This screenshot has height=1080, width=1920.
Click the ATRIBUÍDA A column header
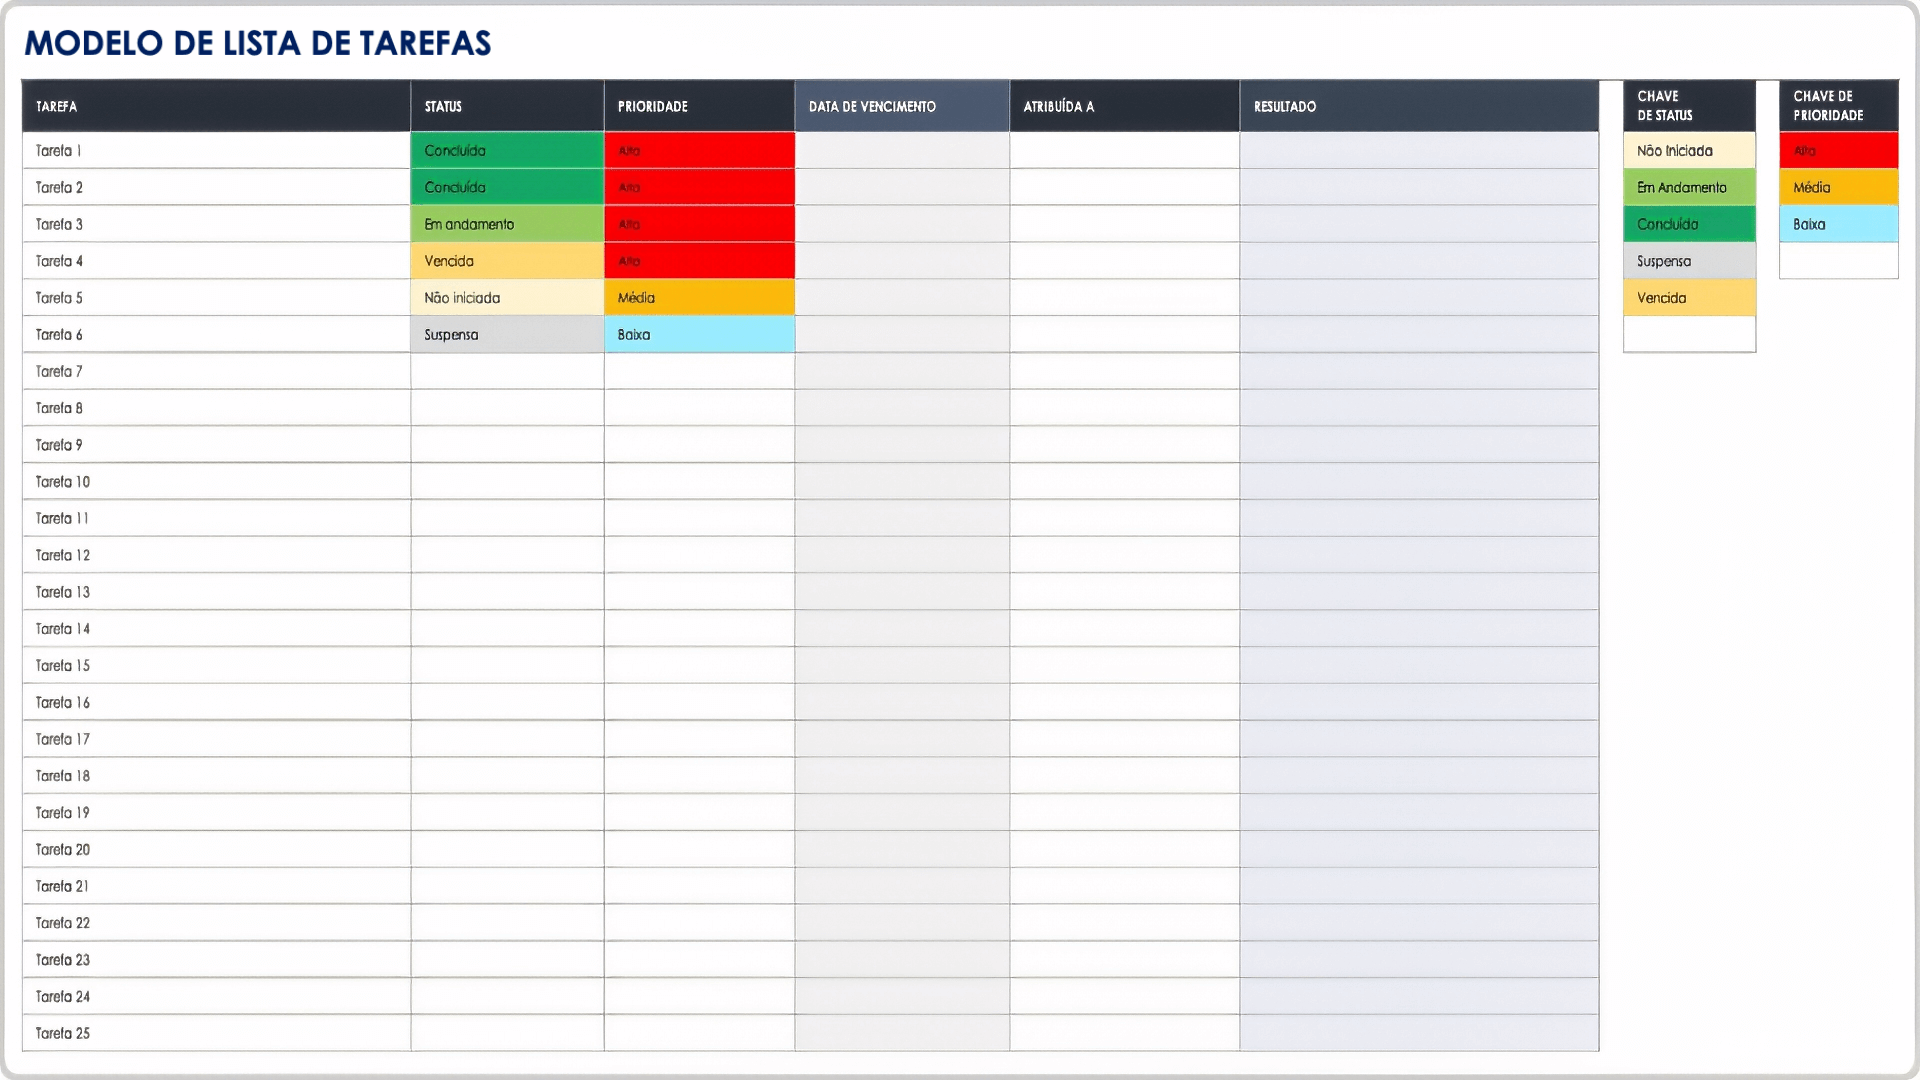pos(1125,106)
